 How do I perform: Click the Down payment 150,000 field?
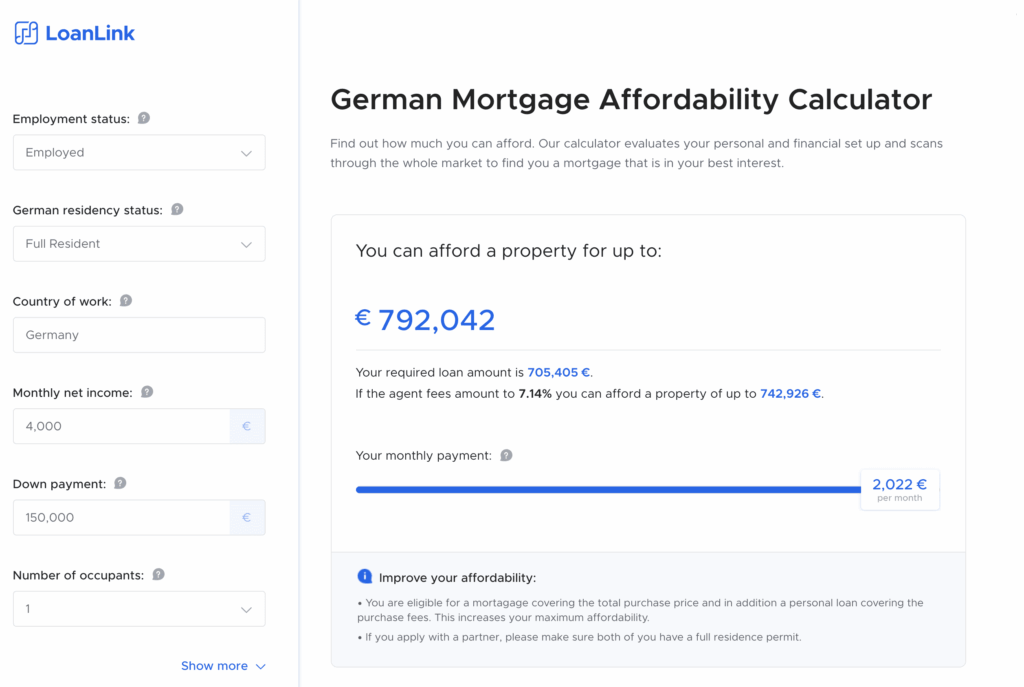(x=121, y=517)
